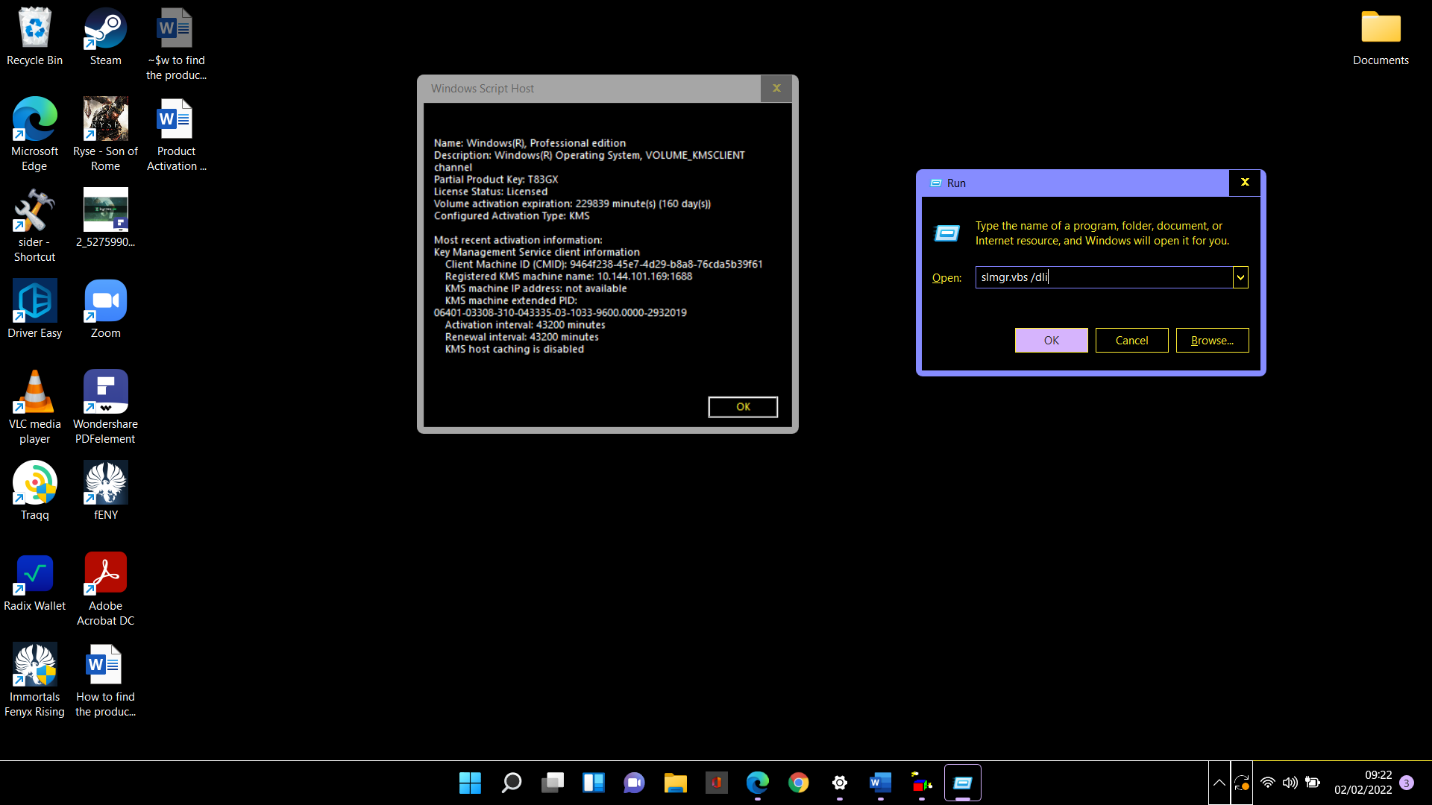Launch Adobe Acrobat DC

(105, 574)
